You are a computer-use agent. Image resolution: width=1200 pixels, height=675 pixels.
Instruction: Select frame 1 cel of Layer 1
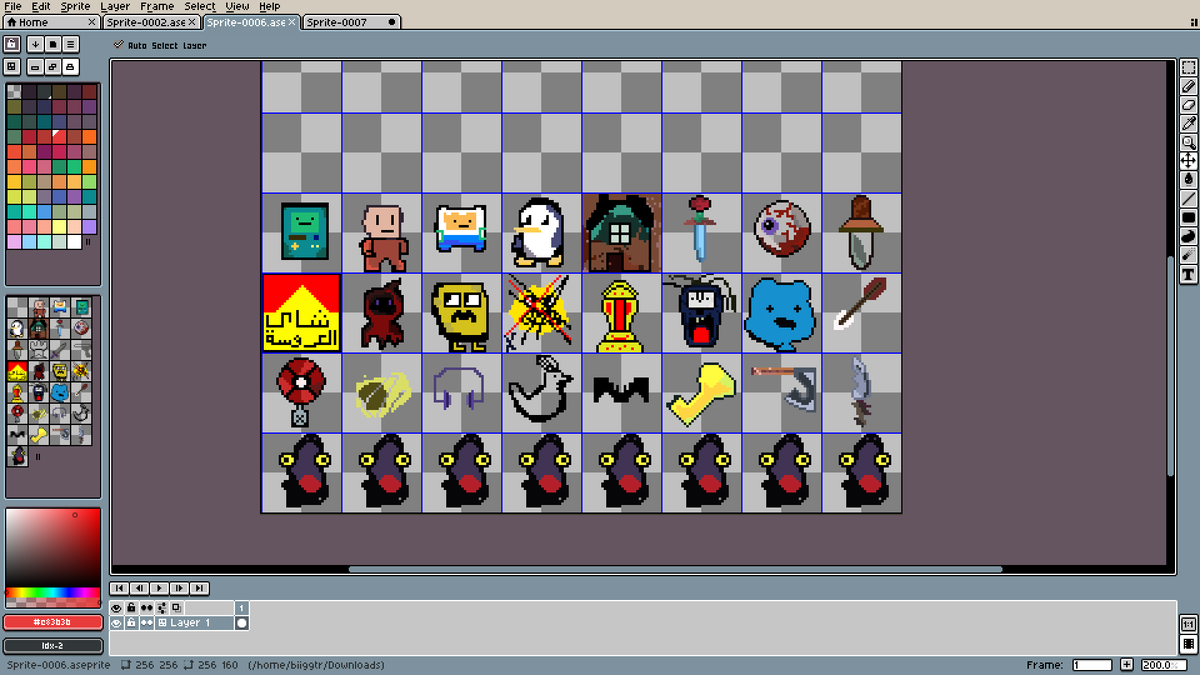coord(241,623)
